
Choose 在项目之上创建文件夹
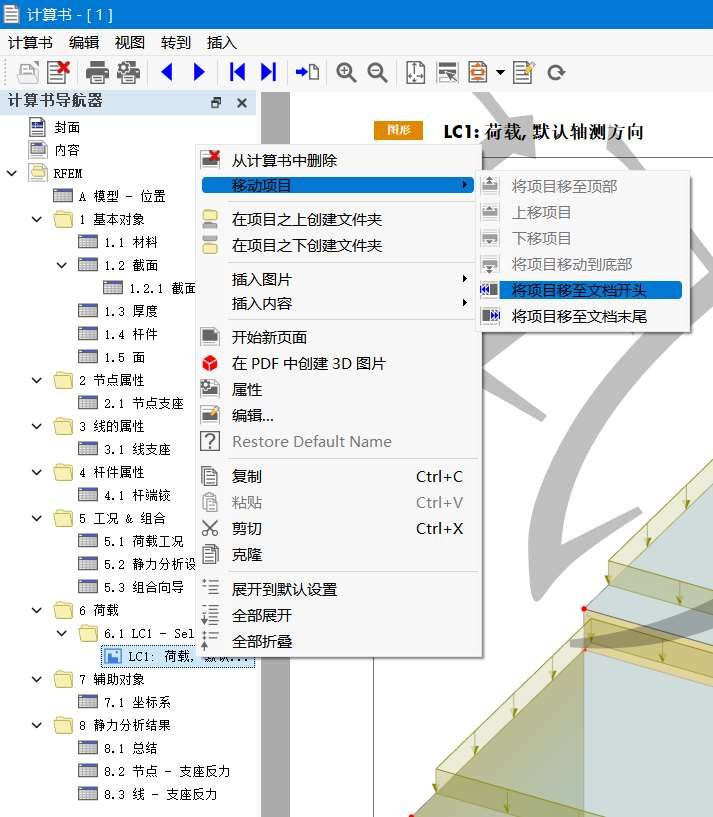point(337,219)
